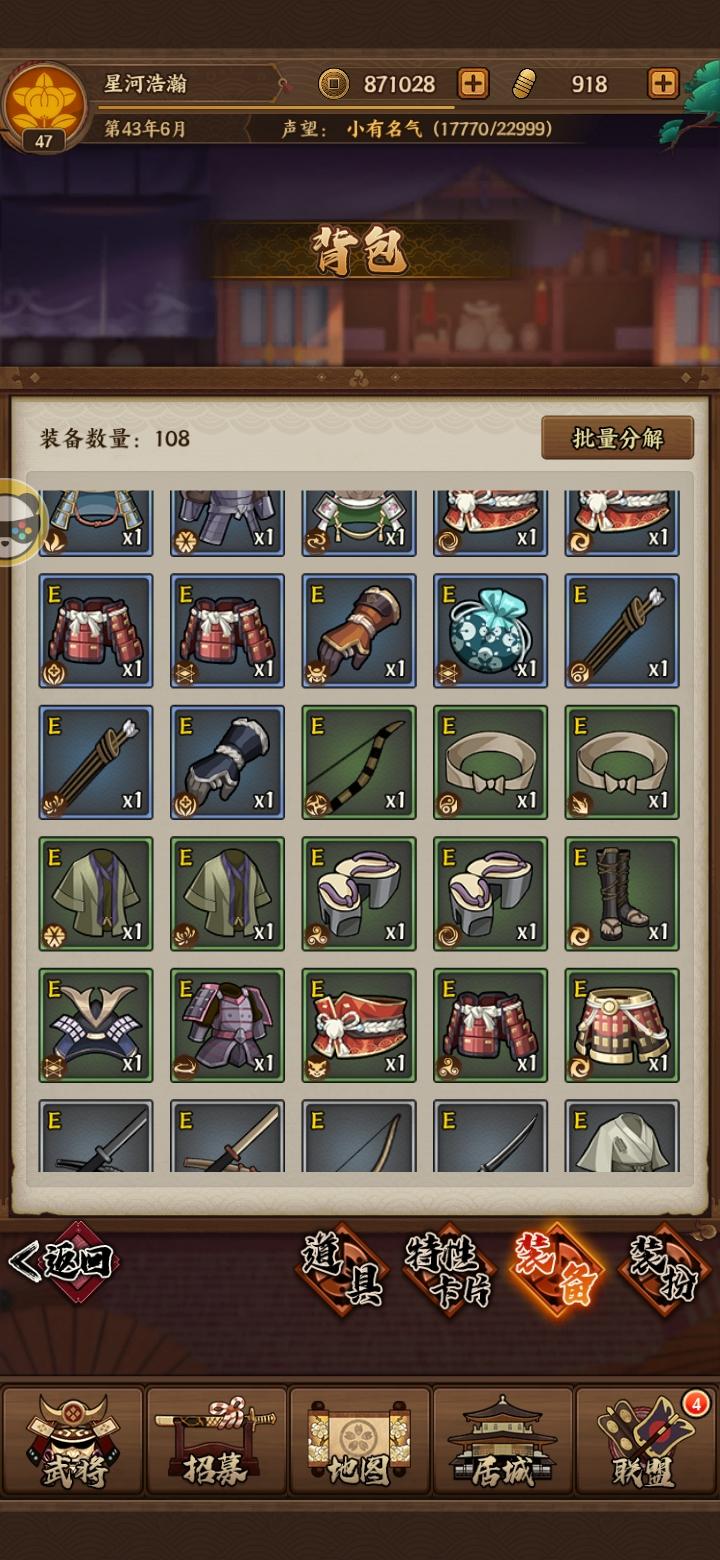Screen dimensions: 720x1560
Task: Select the teal floral pouch item
Action: 490,630
